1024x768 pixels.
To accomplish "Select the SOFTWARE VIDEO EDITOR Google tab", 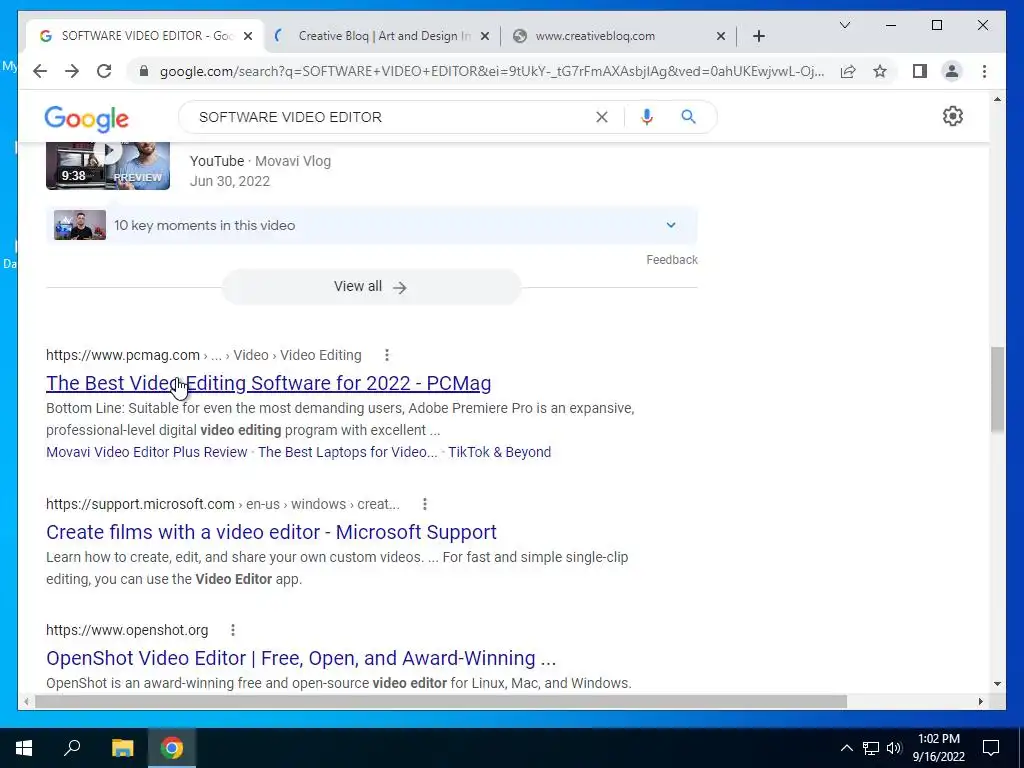I will coord(145,36).
